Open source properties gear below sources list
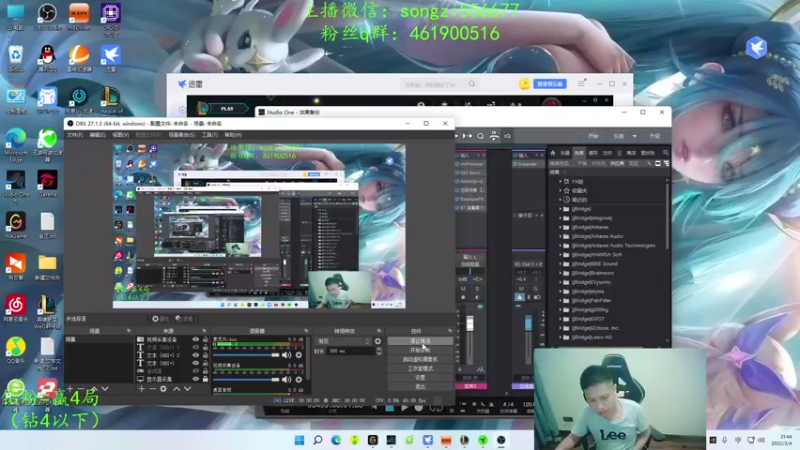Screen dimensions: 800x450 pos(163,389)
